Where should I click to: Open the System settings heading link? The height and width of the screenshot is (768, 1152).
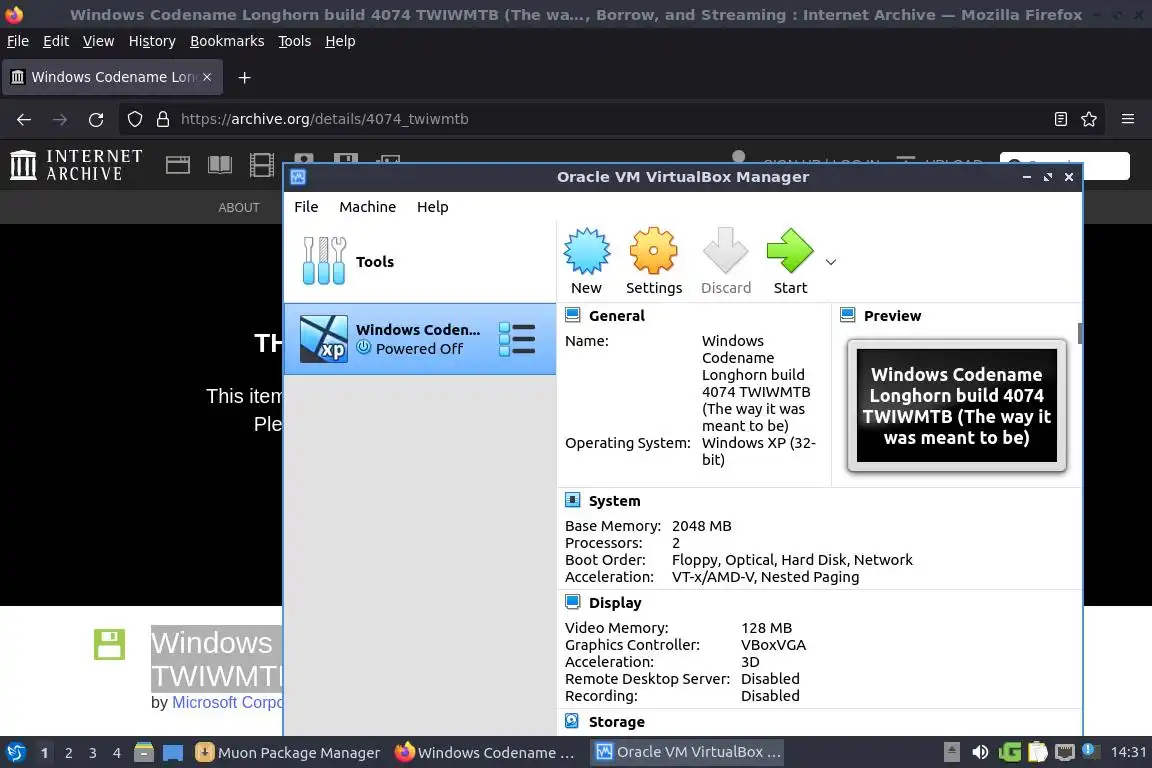614,501
